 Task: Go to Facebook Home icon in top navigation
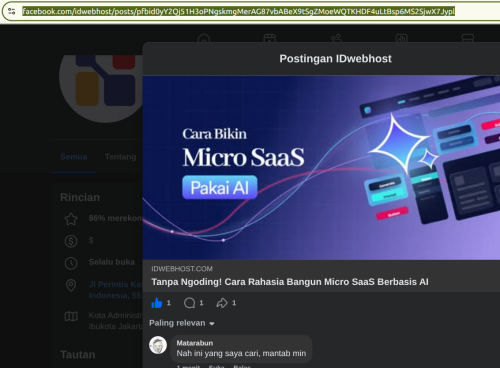(204, 38)
